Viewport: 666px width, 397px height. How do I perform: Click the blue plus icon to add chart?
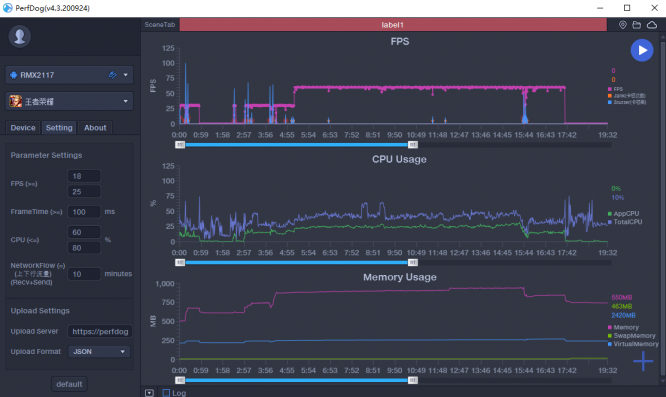pos(643,361)
